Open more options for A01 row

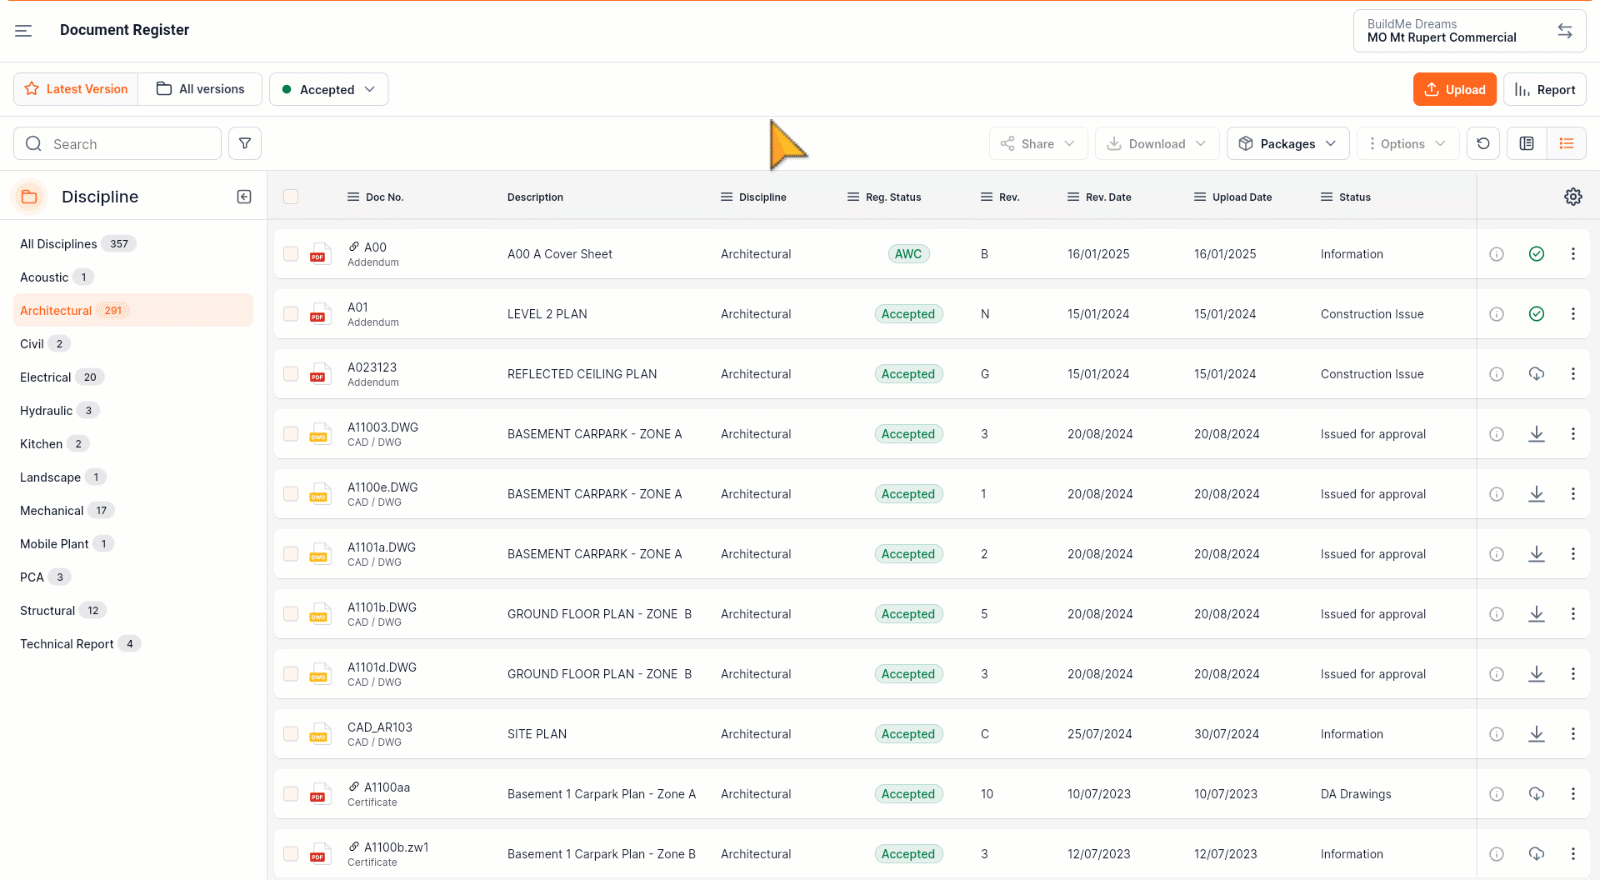1573,314
